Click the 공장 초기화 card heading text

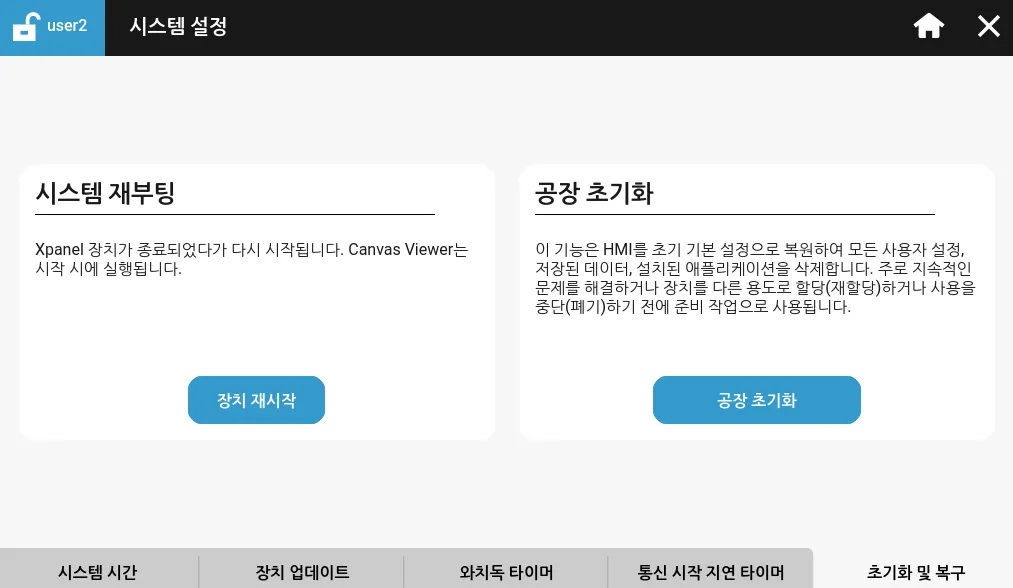pyautogui.click(x=594, y=193)
